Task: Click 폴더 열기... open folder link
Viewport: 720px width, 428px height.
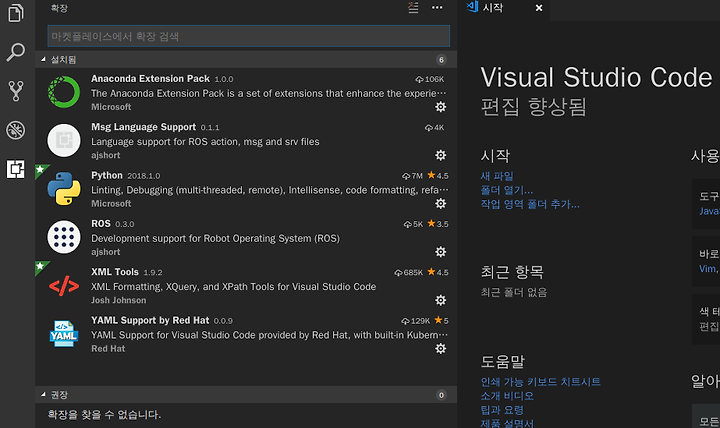Action: (x=506, y=190)
